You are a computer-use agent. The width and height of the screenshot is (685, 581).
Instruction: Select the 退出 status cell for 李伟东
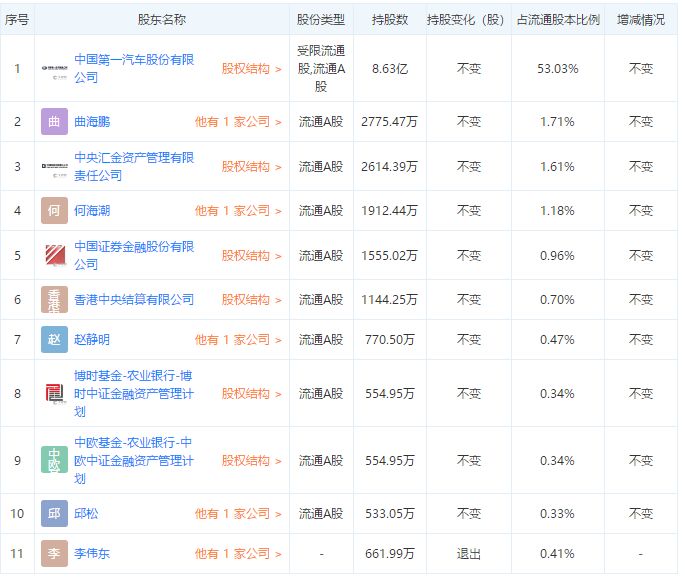[x=468, y=553]
